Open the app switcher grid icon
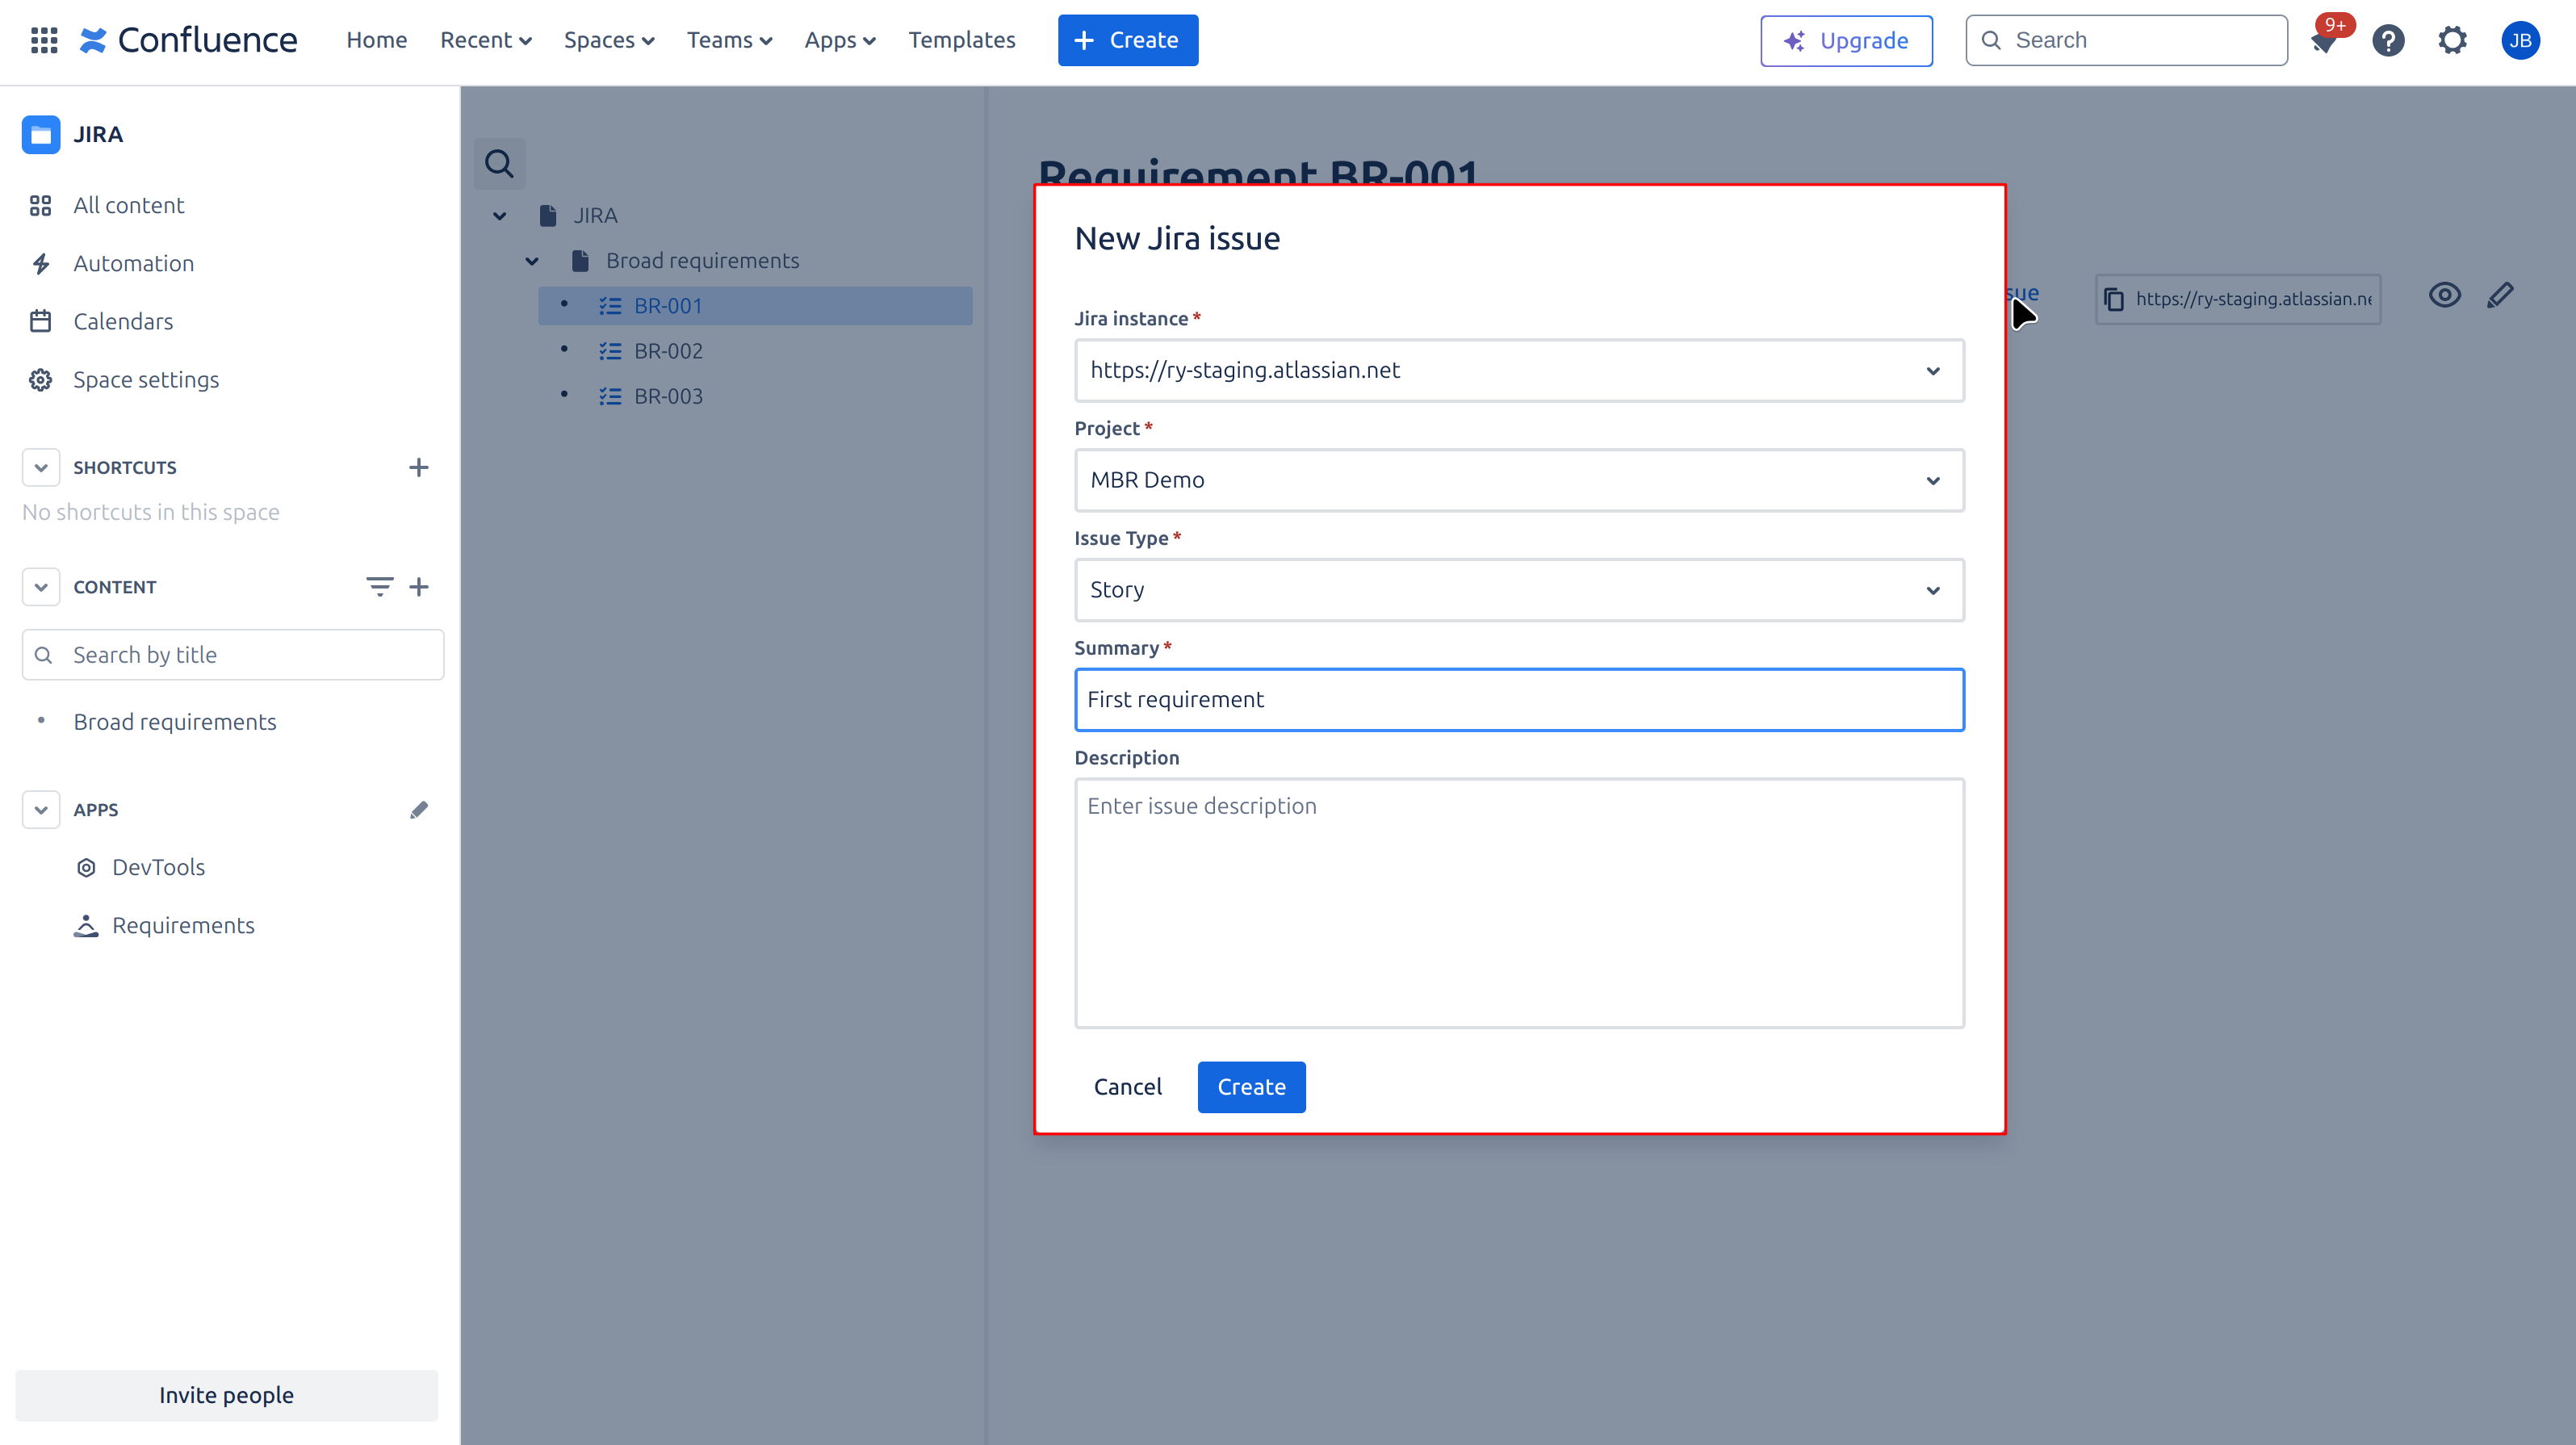The width and height of the screenshot is (2576, 1445). (x=44, y=40)
